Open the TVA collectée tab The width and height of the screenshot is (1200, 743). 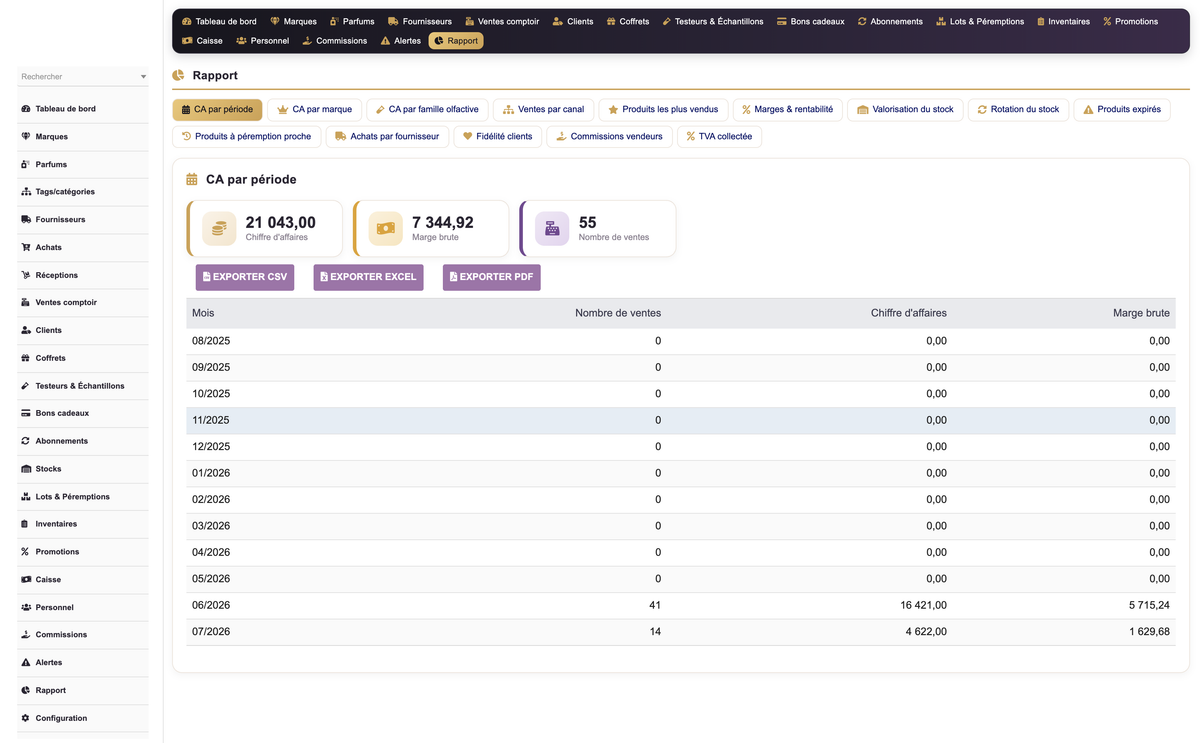[719, 137]
